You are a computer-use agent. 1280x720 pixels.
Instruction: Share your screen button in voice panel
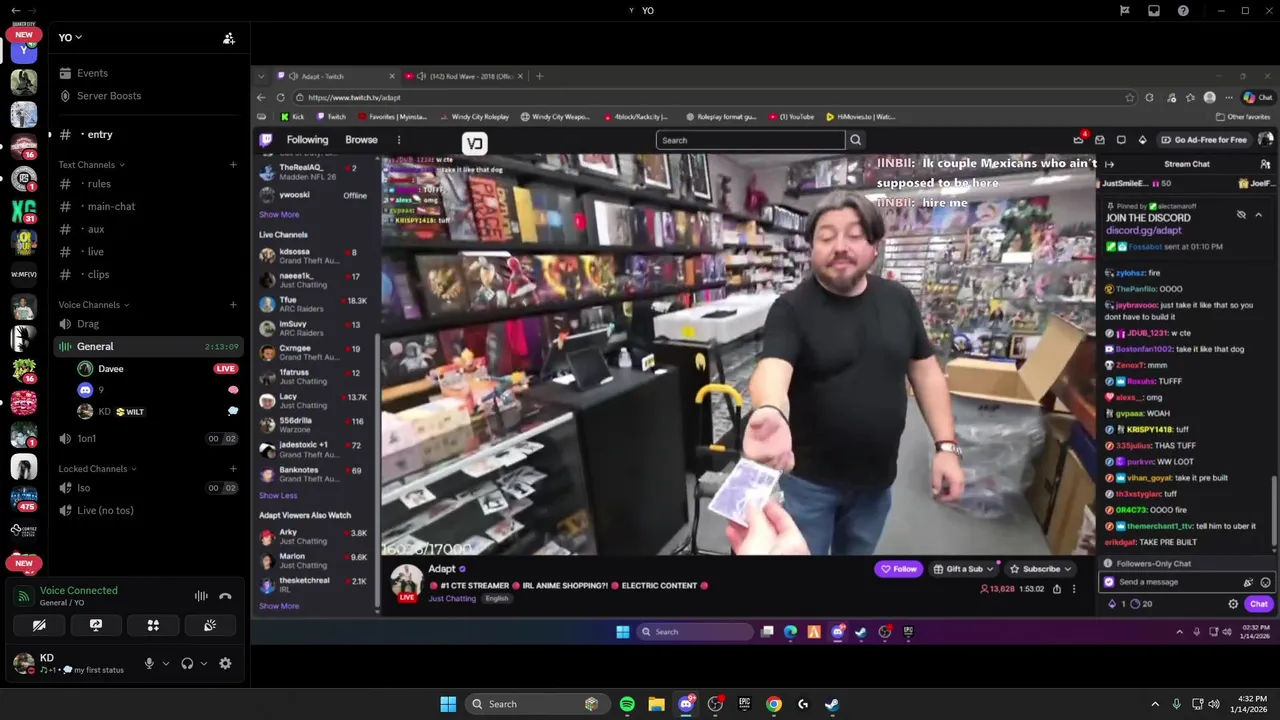click(x=96, y=625)
